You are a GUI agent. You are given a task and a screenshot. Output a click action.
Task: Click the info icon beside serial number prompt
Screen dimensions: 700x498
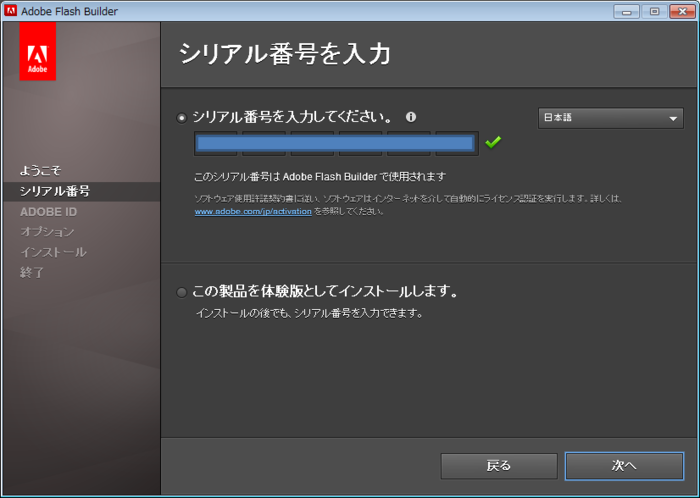pos(411,117)
